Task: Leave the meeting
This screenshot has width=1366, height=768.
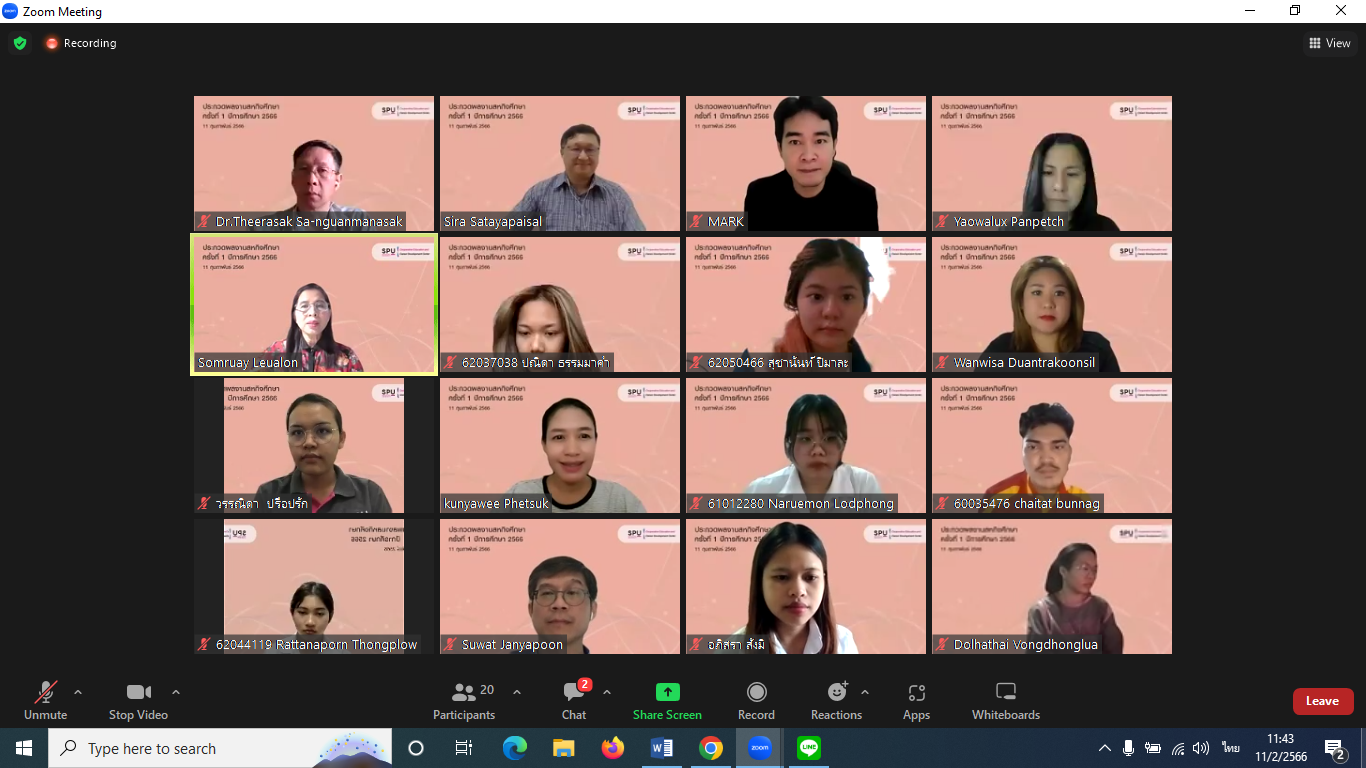Action: pos(1322,701)
